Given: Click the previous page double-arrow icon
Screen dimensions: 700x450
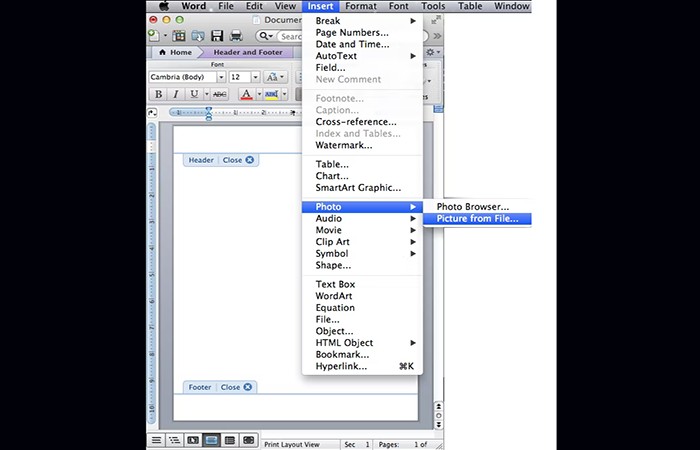Looking at the screenshot, I should [439, 407].
